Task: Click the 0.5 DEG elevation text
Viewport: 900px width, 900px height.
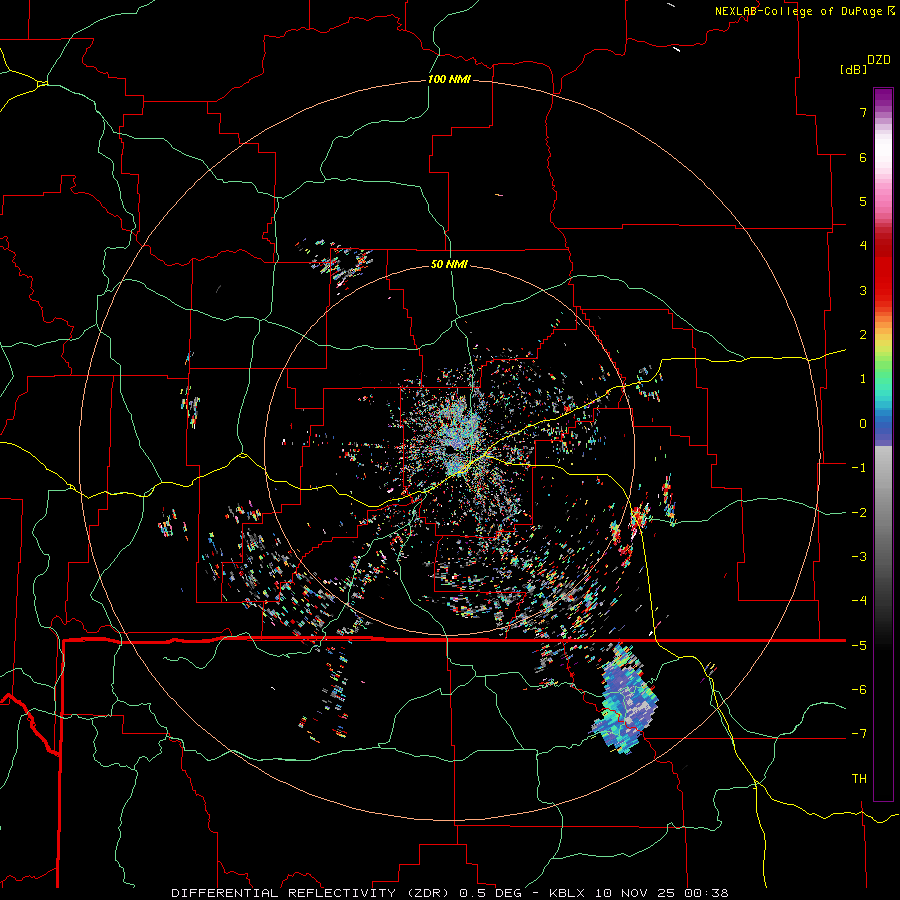Action: click(x=491, y=893)
